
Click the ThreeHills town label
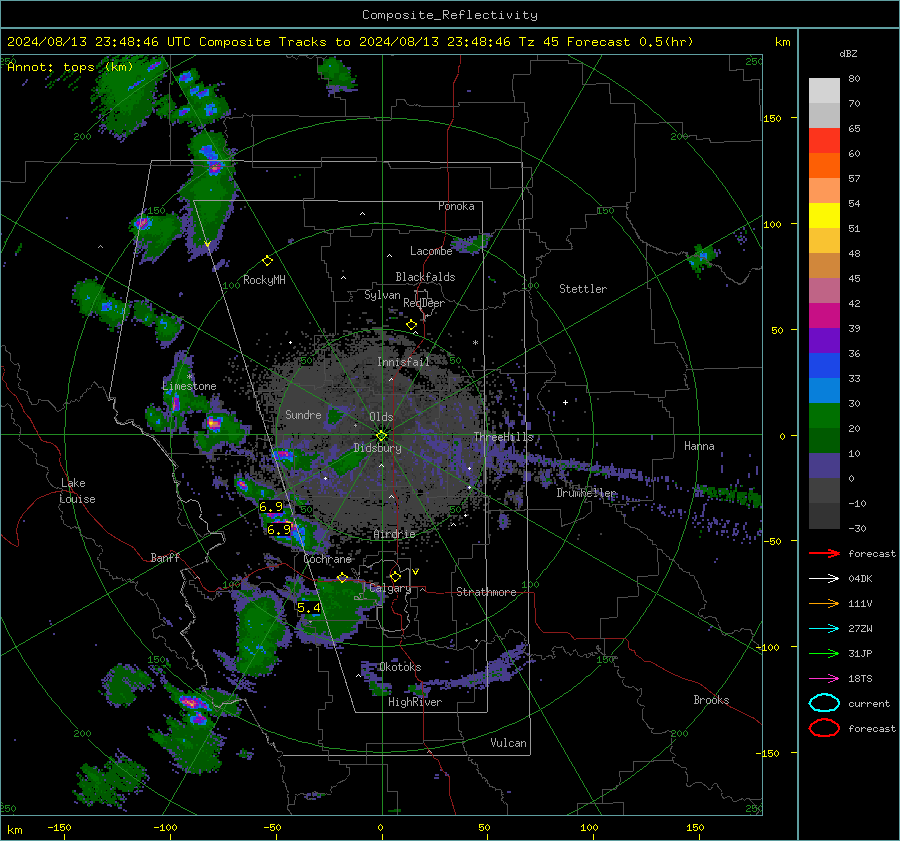(503, 437)
